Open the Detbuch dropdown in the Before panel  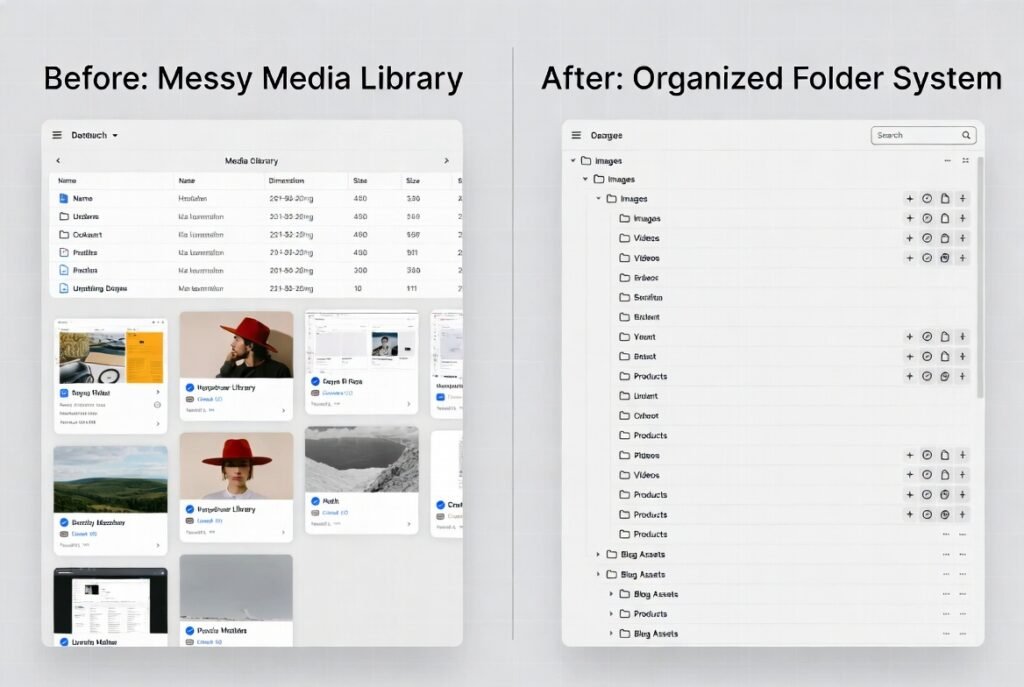tap(95, 135)
